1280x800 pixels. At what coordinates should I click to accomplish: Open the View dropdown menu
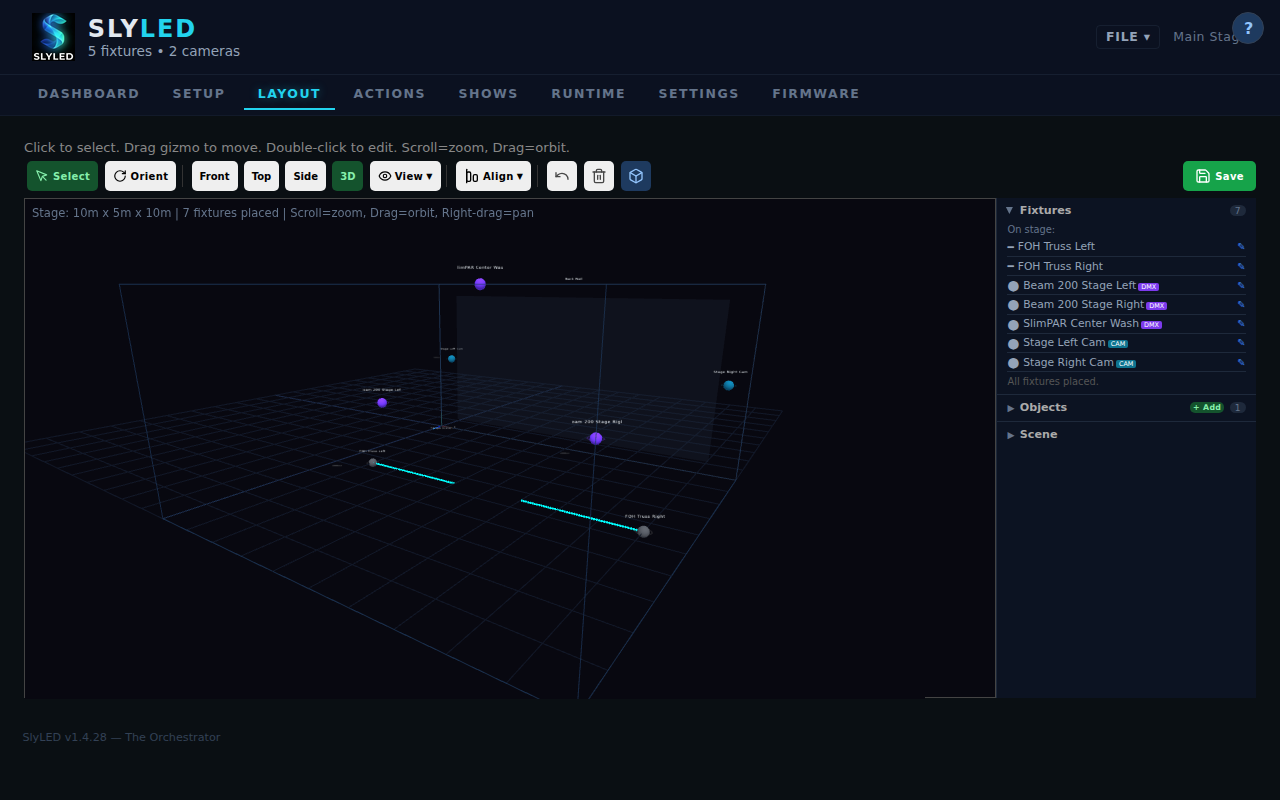[x=405, y=176]
